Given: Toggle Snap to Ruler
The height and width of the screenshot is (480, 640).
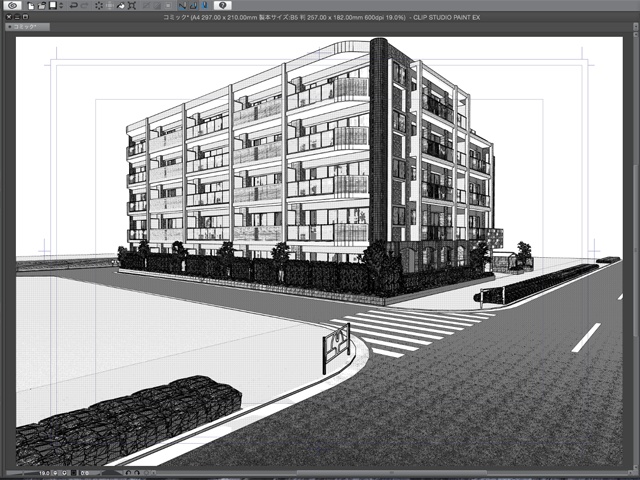Looking at the screenshot, I should coord(182,6).
